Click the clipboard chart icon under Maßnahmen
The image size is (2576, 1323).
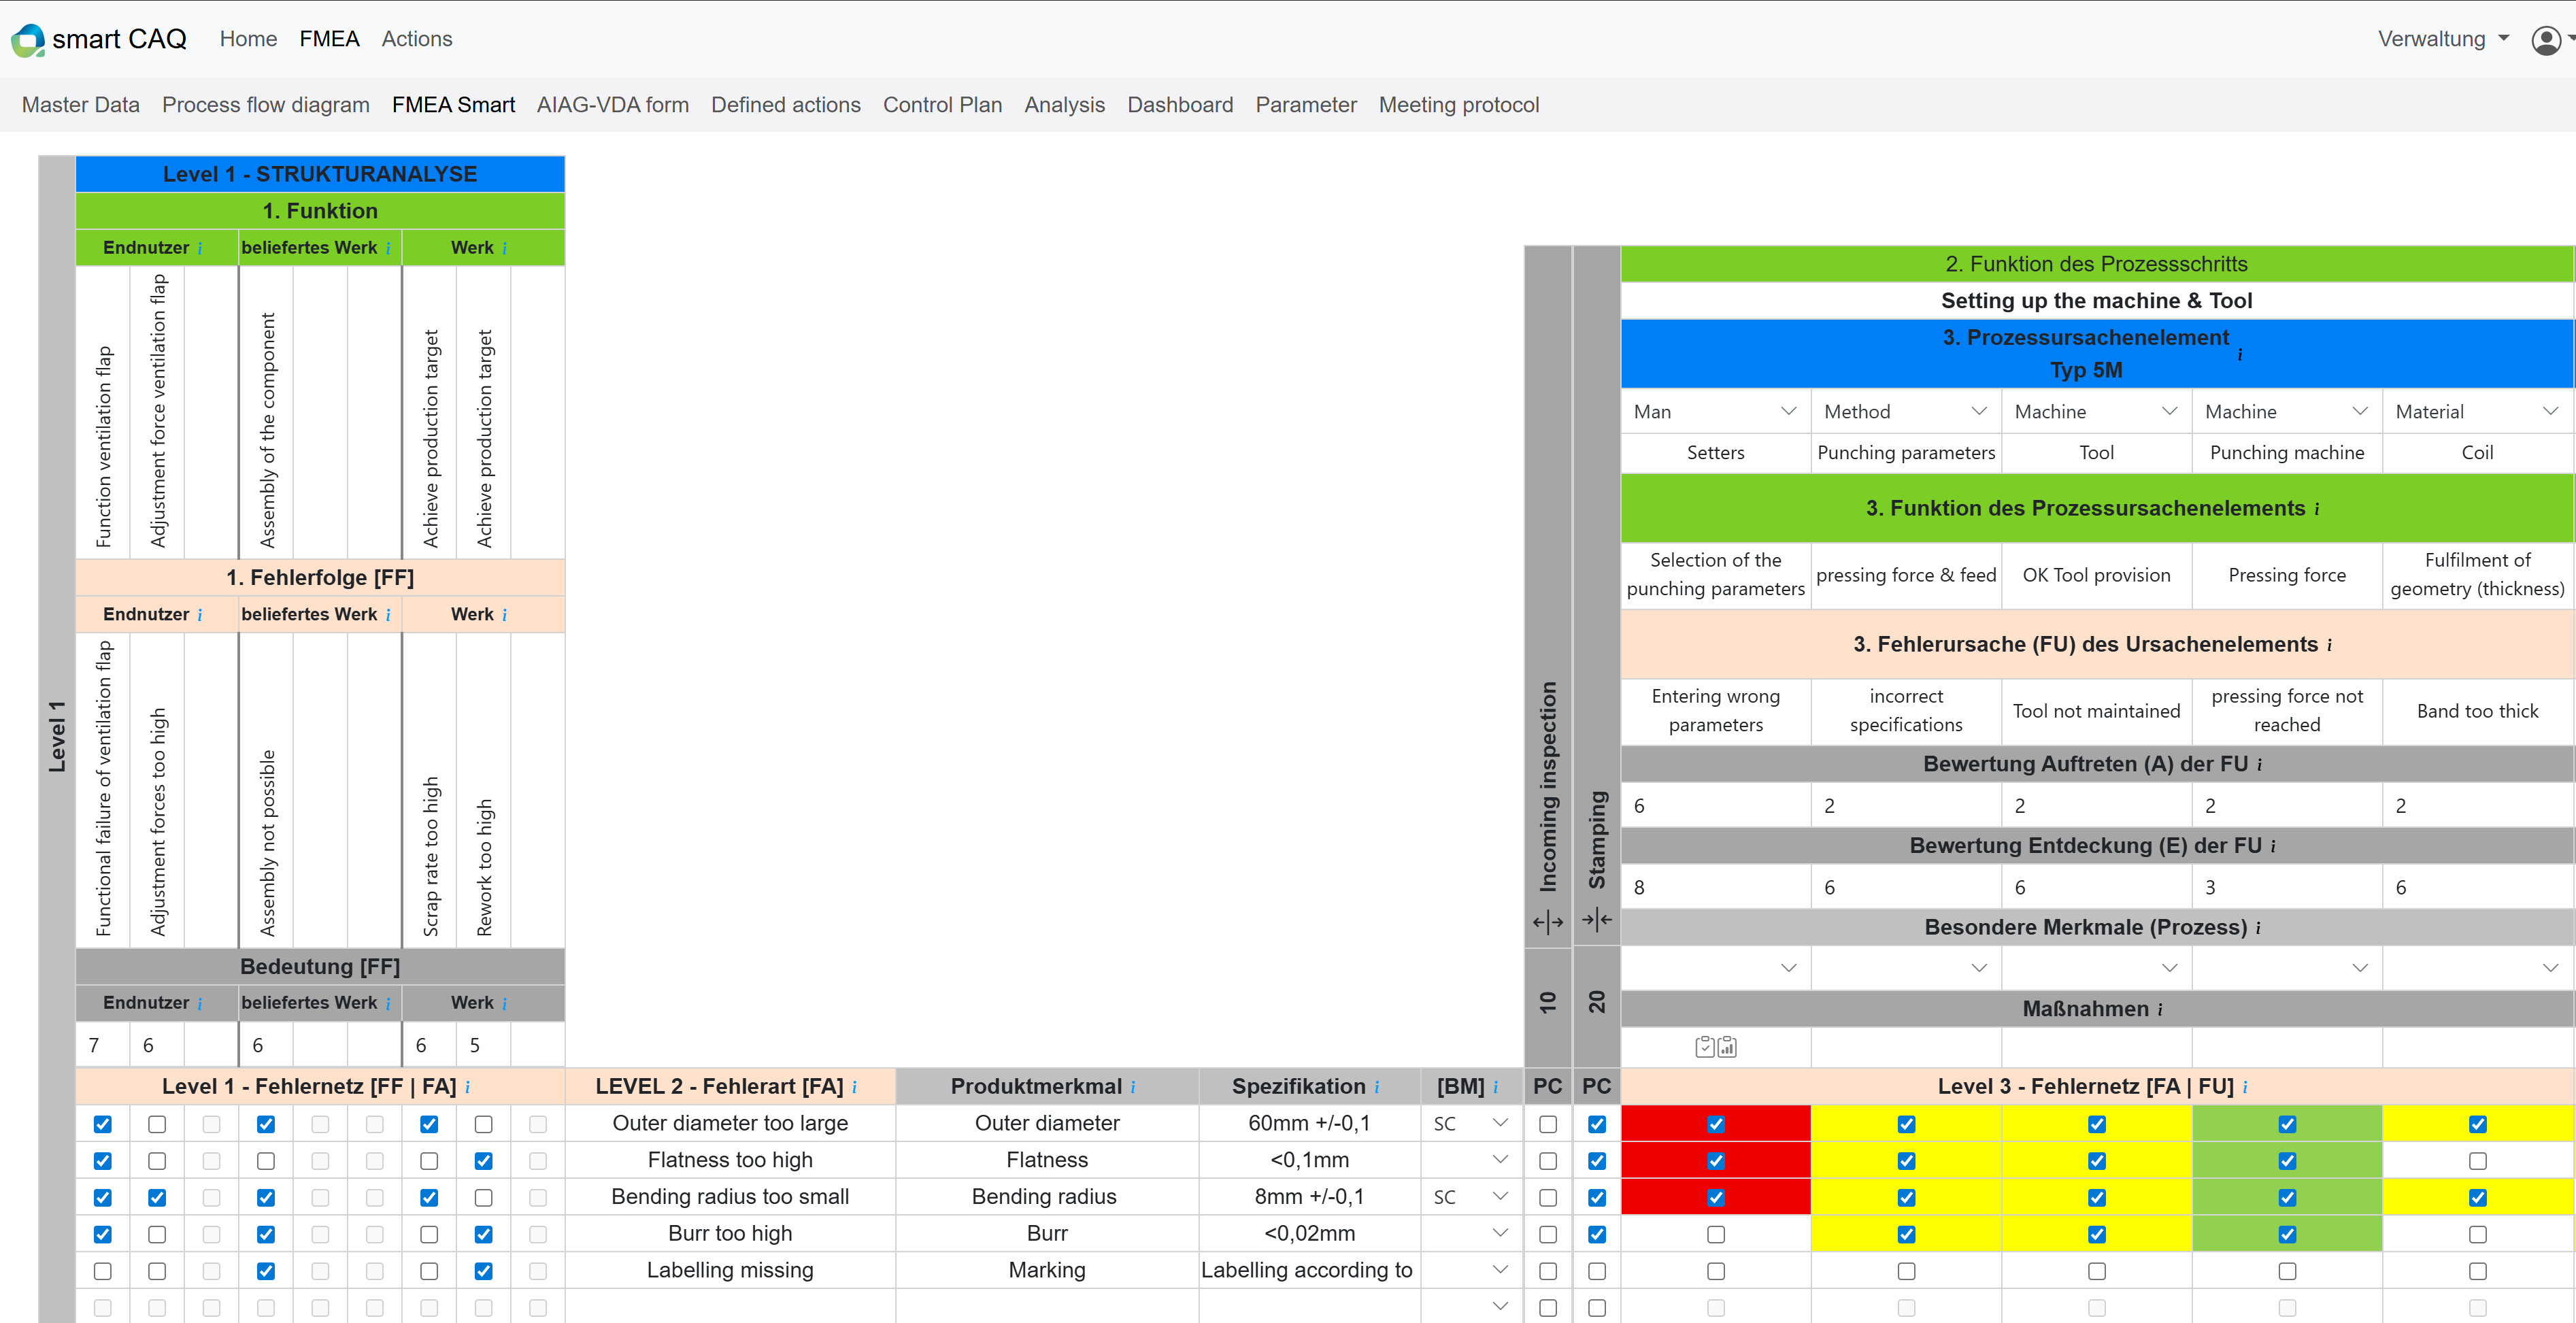pos(1727,1047)
